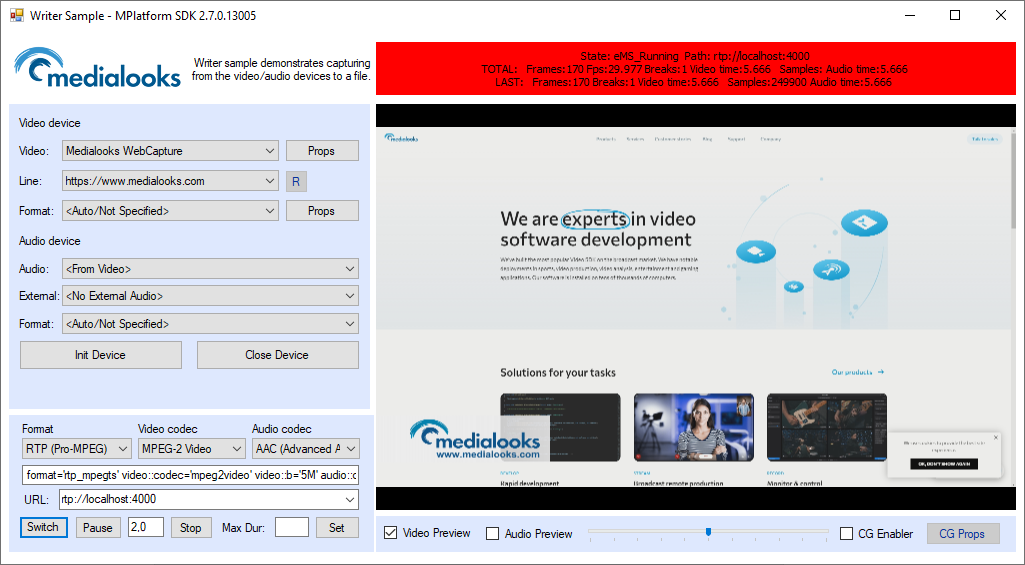
Task: Click the encoder config string text field
Action: [190, 475]
